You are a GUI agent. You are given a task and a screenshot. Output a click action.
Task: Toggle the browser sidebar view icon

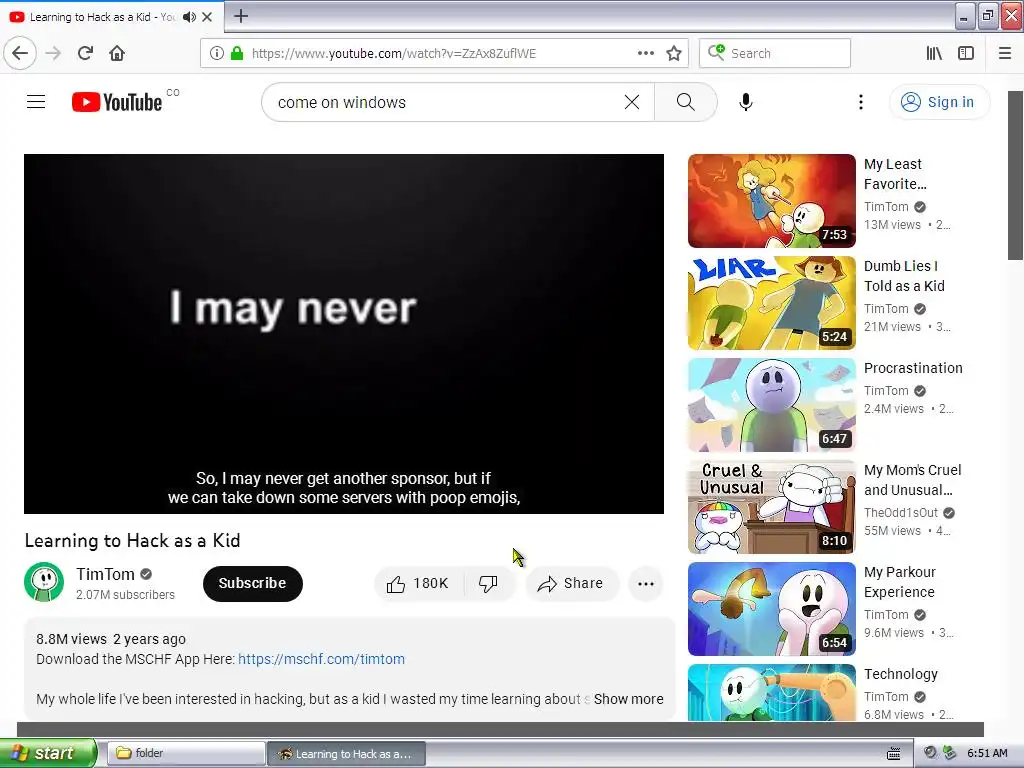click(966, 53)
